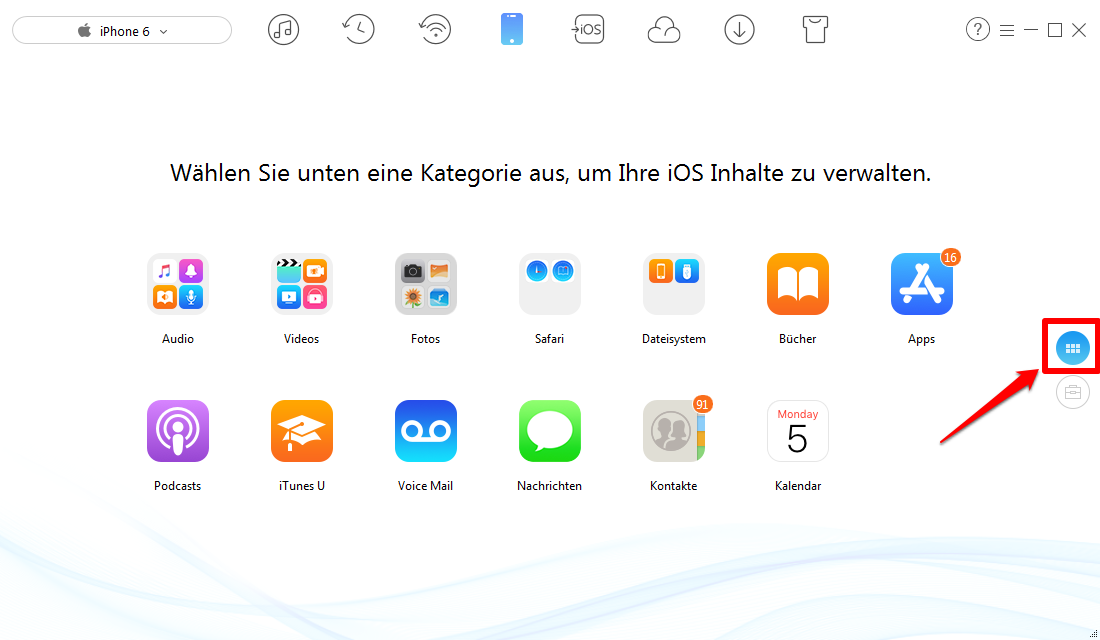Image resolution: width=1100 pixels, height=640 pixels.
Task: Open the Bücher category
Action: [798, 284]
